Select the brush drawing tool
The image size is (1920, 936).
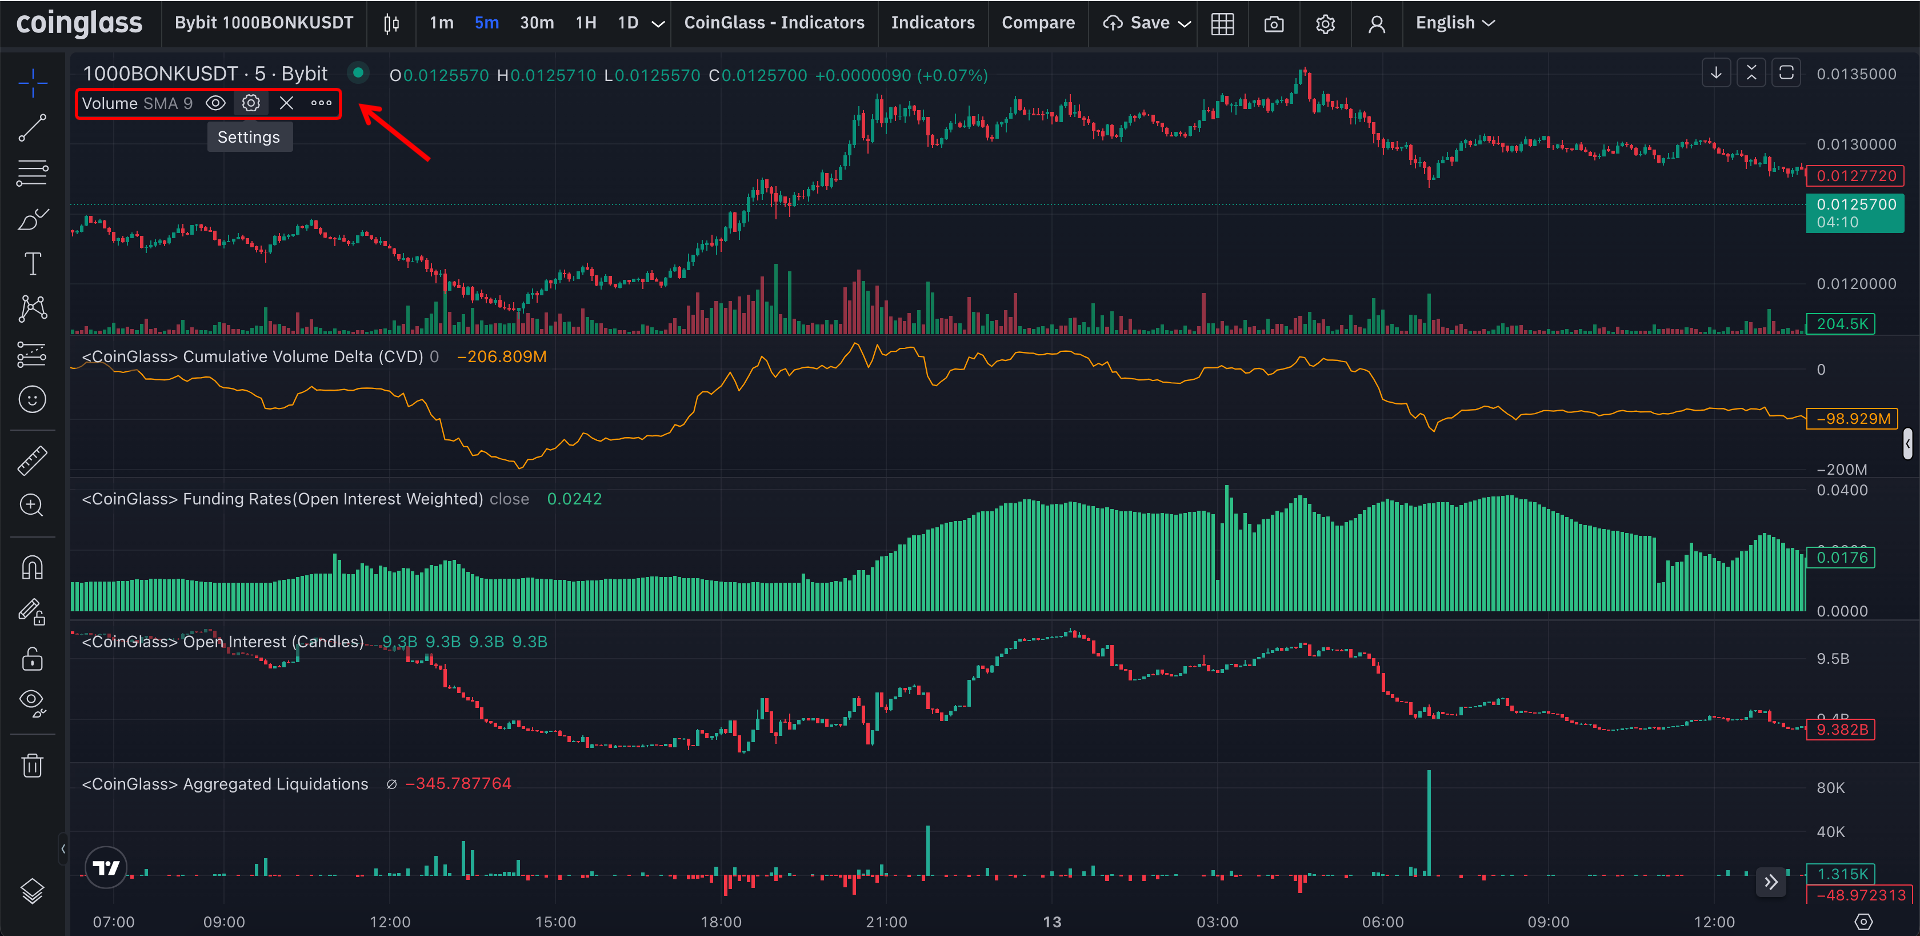pos(32,219)
